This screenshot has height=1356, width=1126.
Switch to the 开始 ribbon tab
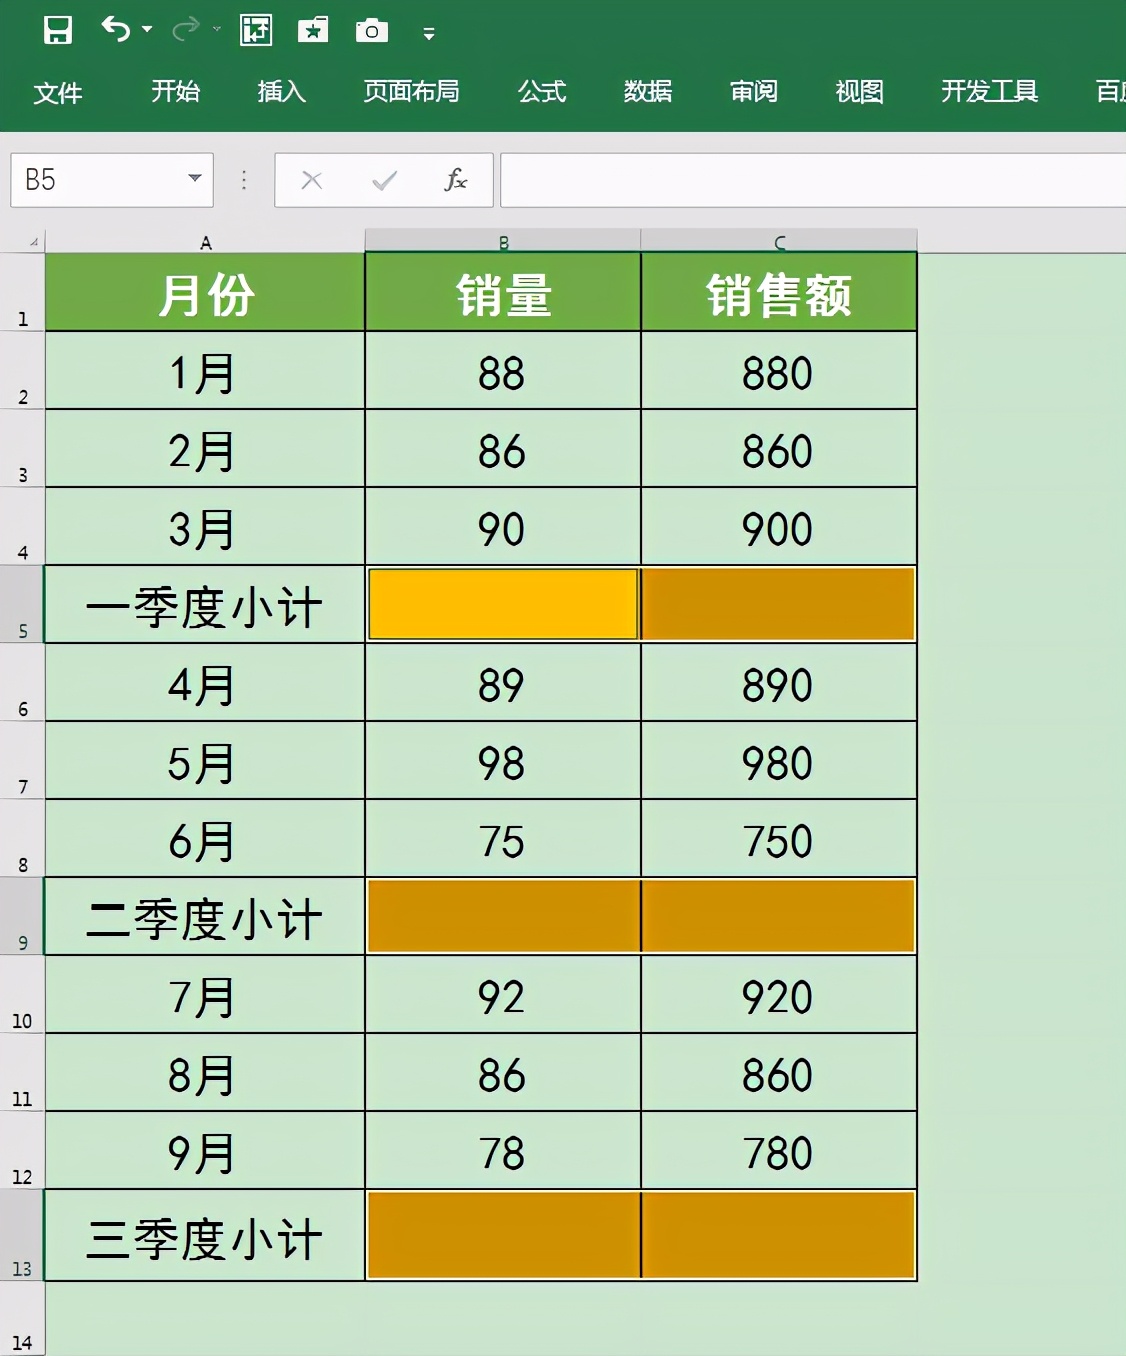175,92
